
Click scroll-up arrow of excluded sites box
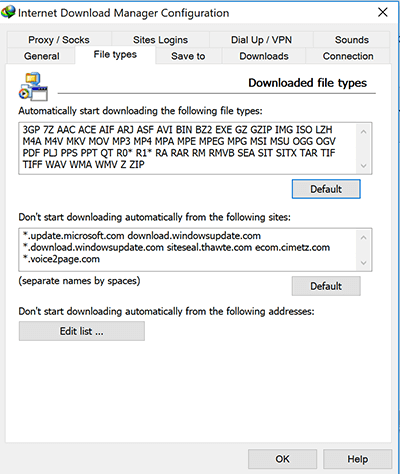coord(363,238)
